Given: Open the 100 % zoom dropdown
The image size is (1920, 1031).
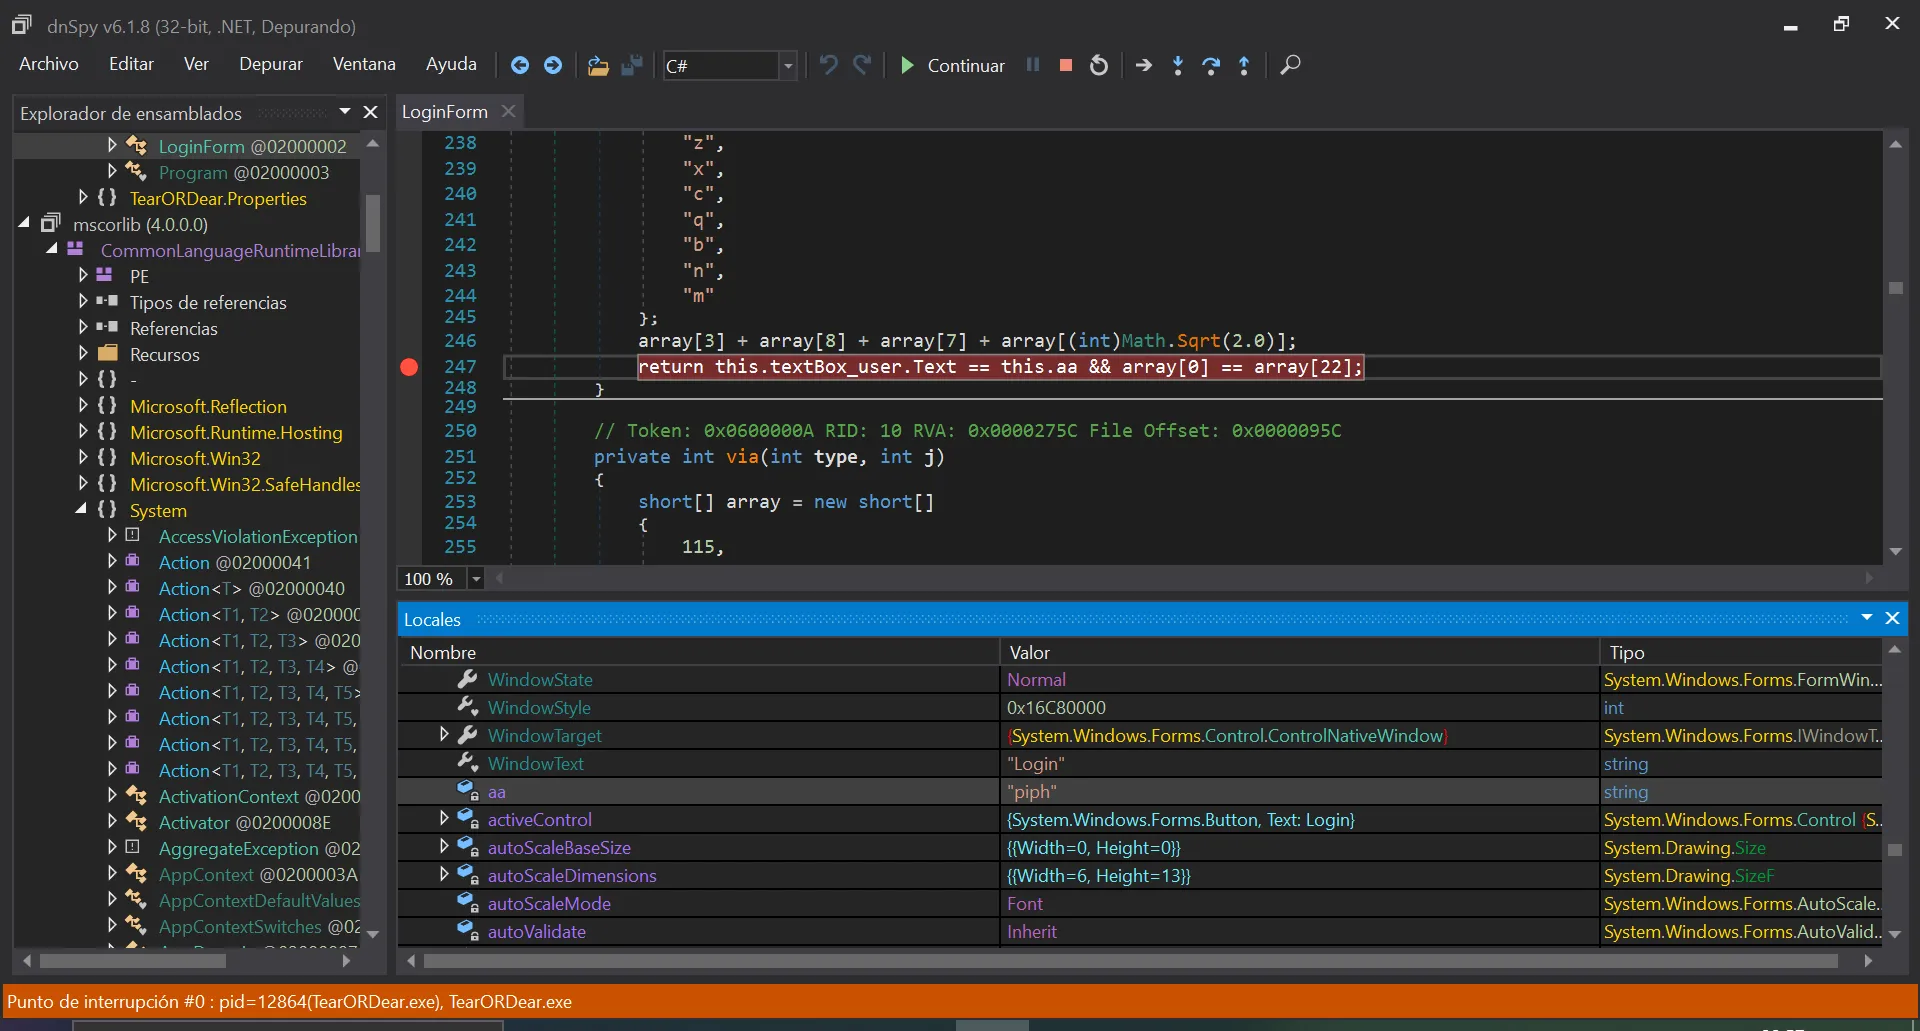Looking at the screenshot, I should click(x=476, y=579).
